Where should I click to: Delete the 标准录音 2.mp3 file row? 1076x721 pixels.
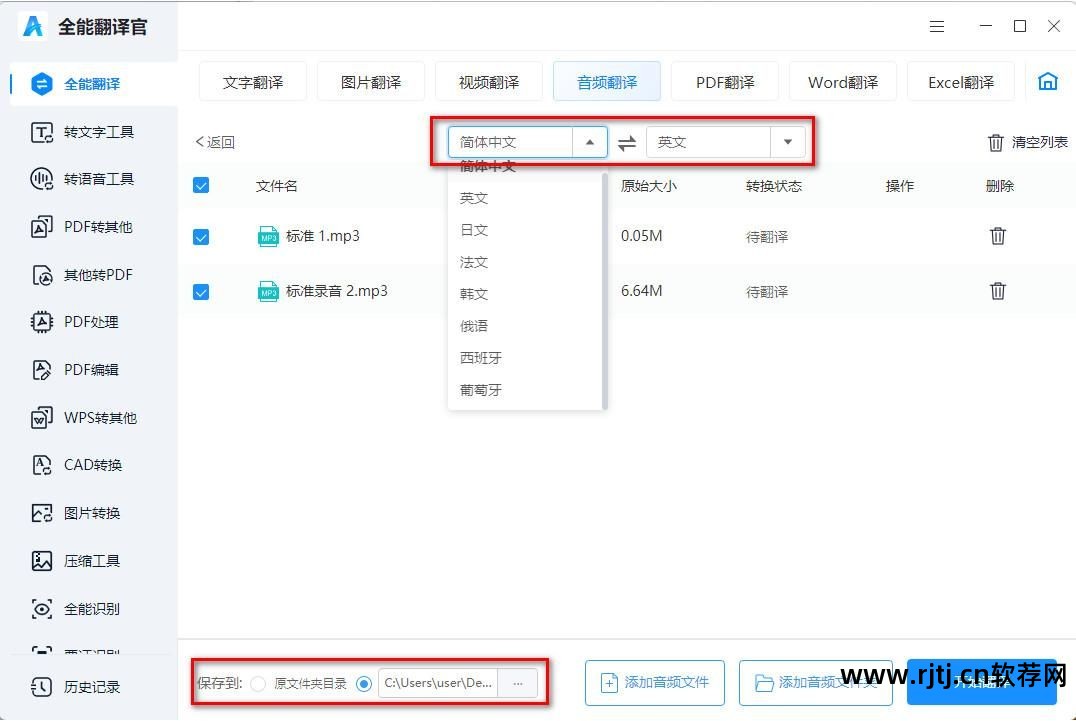[x=998, y=291]
